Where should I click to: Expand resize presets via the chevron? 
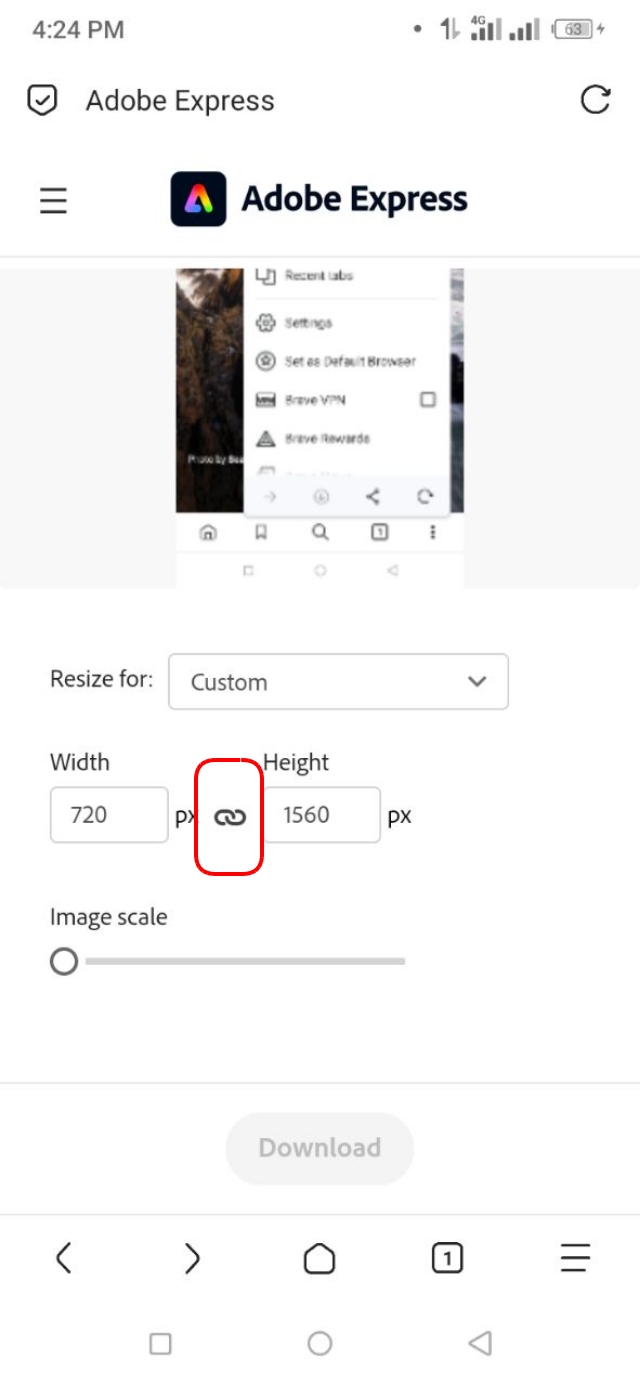(x=475, y=681)
